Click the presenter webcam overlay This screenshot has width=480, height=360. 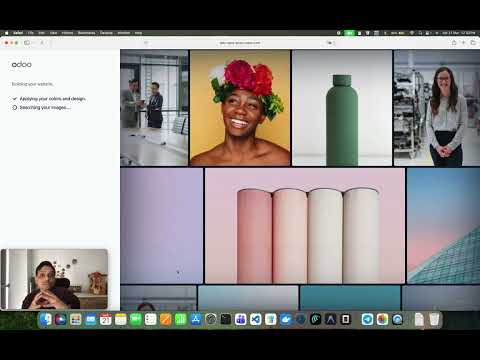[54, 279]
